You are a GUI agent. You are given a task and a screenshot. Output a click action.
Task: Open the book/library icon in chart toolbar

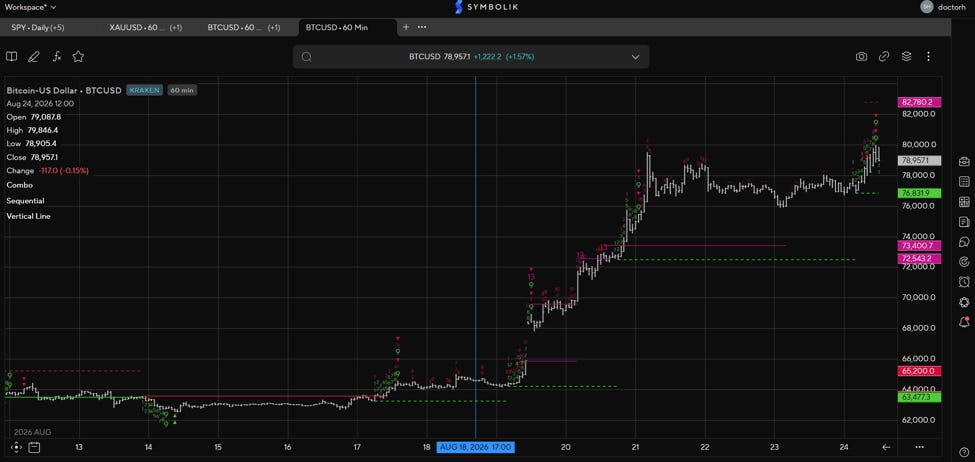click(11, 57)
